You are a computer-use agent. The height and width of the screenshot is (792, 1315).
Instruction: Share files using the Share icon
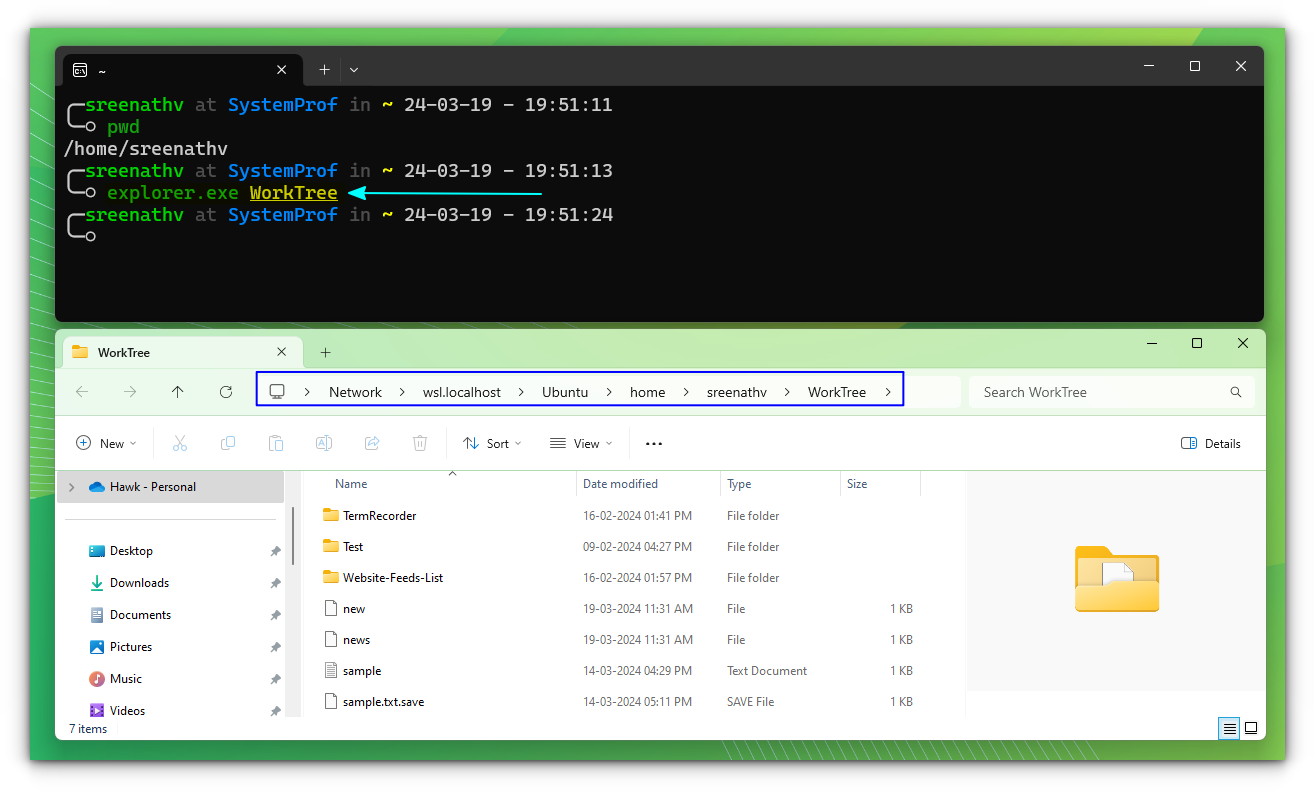coord(372,443)
